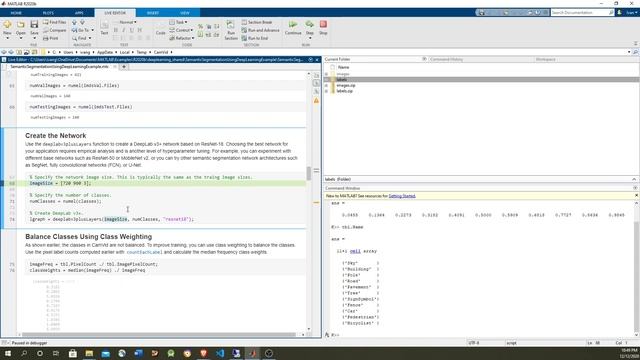Click the Windows Start button
The image size is (640, 360).
tap(7, 353)
